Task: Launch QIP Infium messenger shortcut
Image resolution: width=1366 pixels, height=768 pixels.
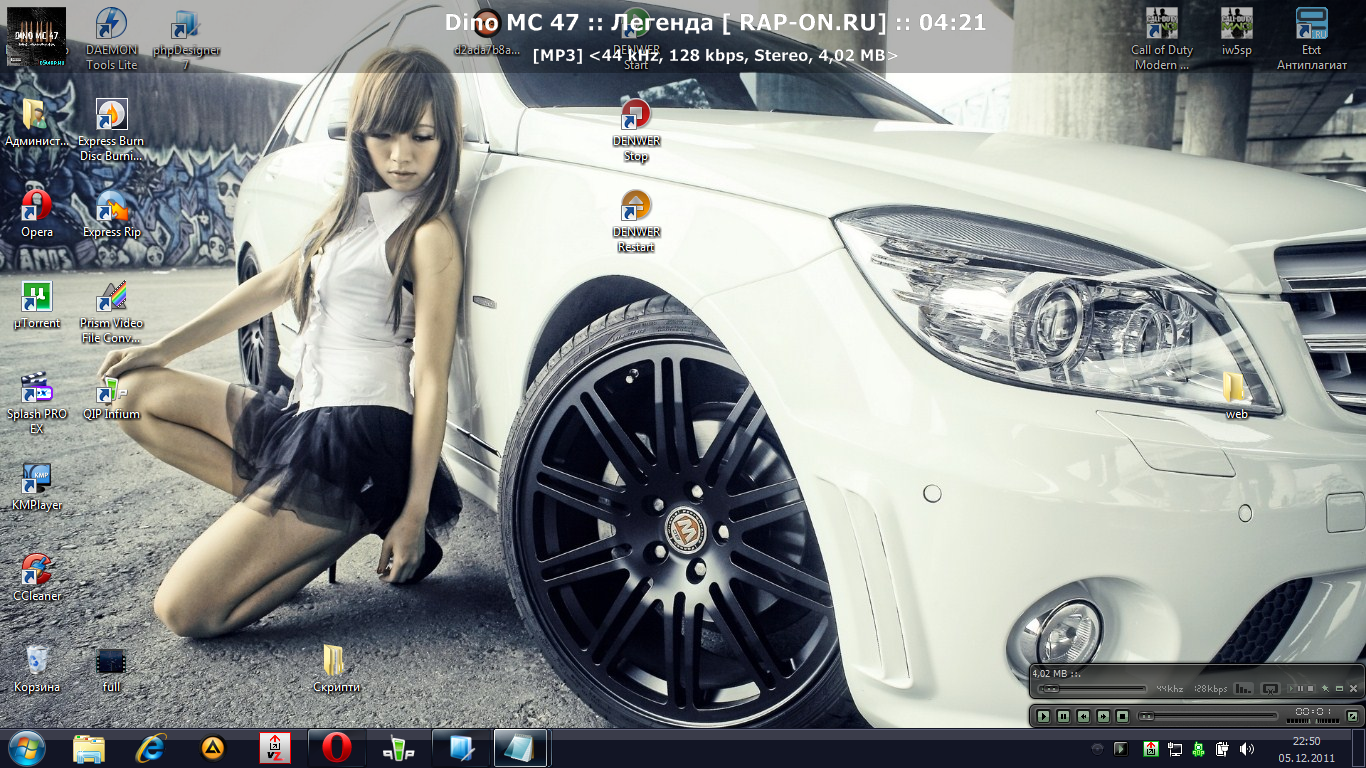Action: [111, 396]
